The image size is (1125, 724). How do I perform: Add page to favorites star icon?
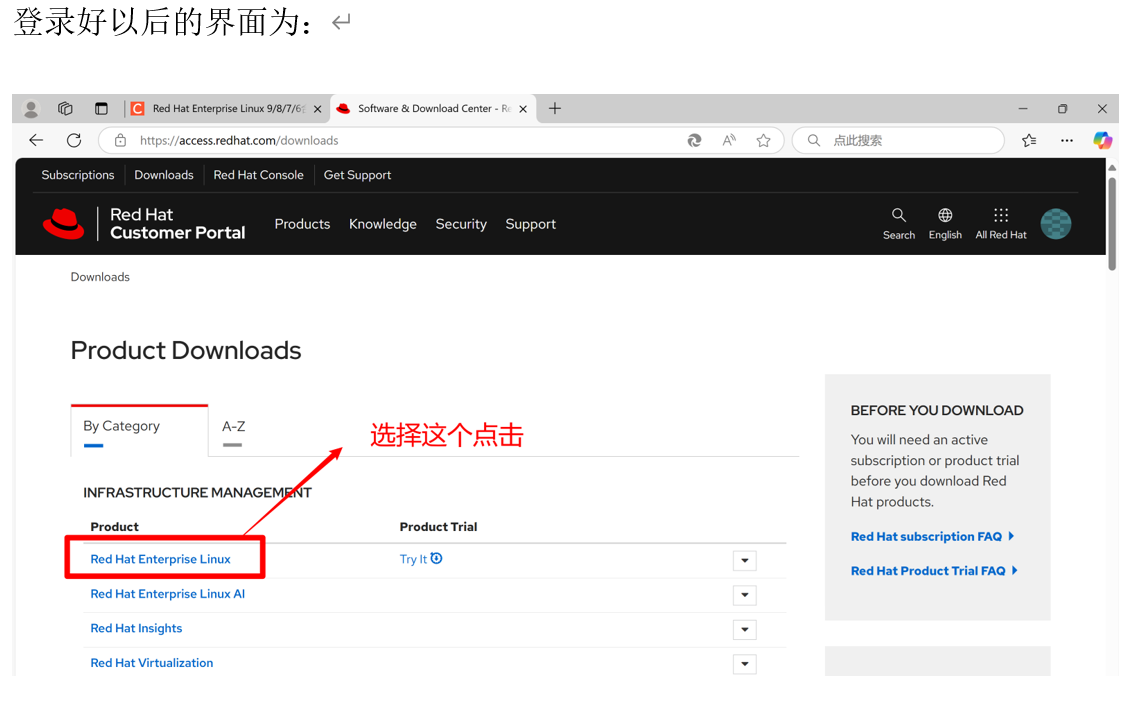[763, 141]
